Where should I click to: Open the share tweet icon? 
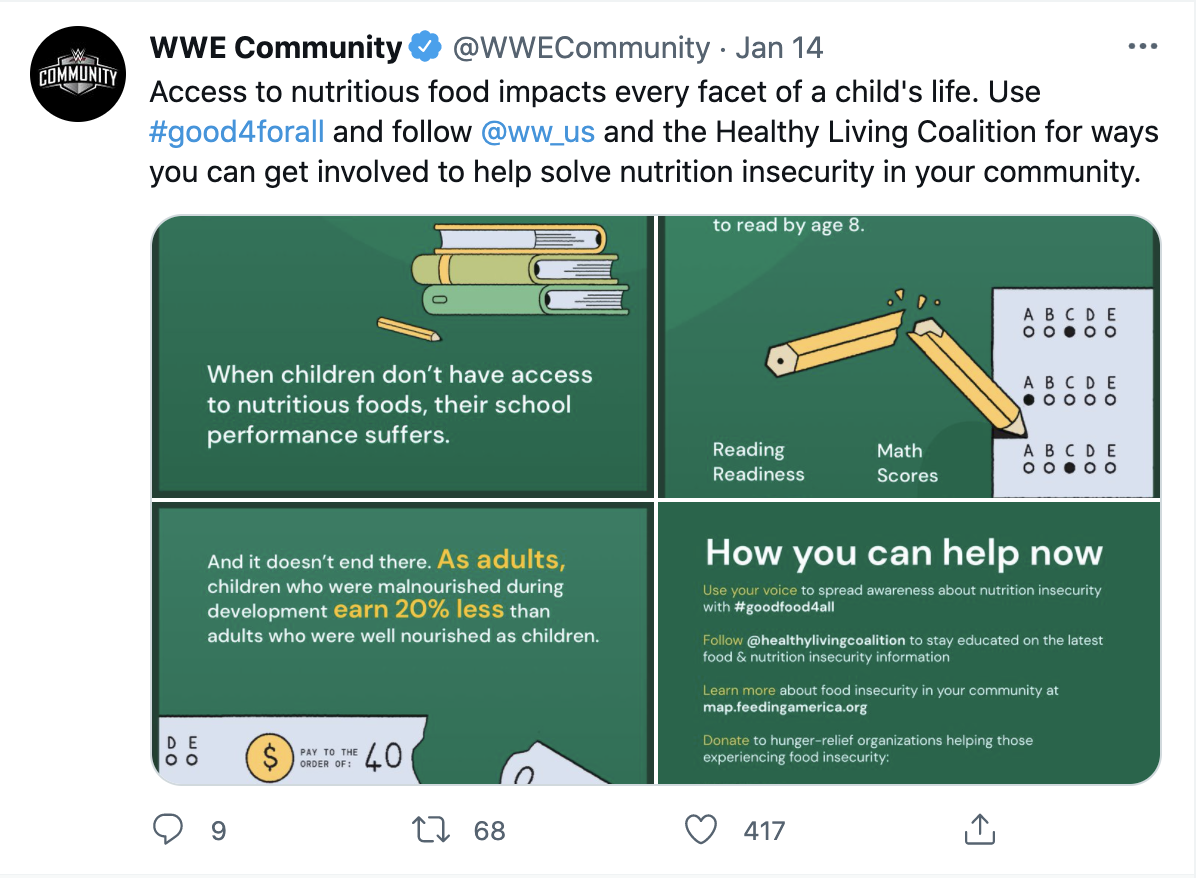click(x=978, y=828)
